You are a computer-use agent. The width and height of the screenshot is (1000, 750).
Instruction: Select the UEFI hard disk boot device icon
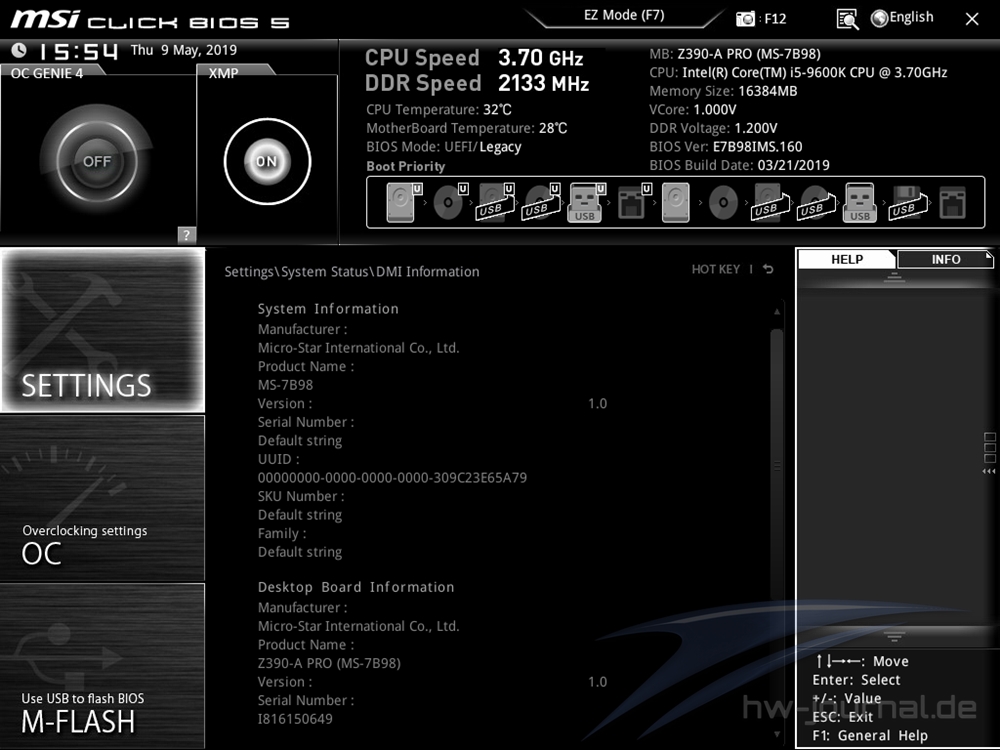pyautogui.click(x=404, y=202)
